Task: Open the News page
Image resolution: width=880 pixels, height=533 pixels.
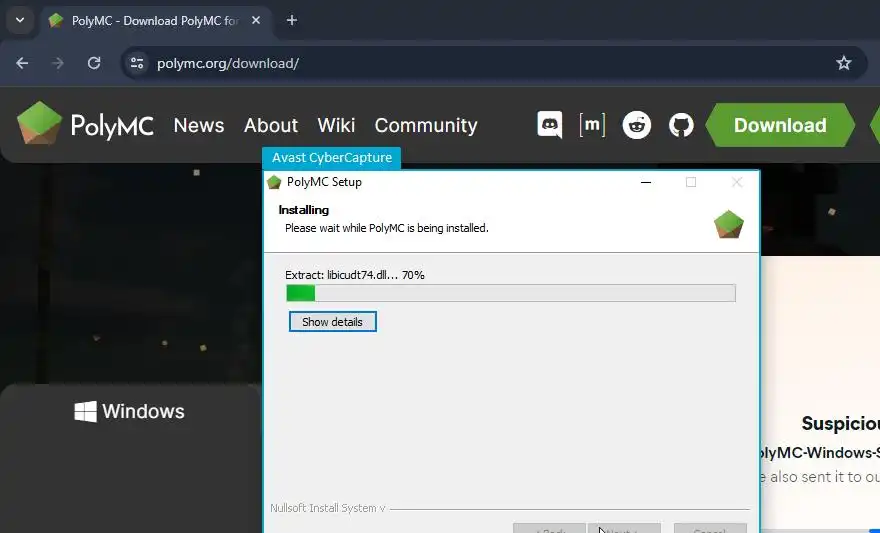Action: click(x=199, y=125)
